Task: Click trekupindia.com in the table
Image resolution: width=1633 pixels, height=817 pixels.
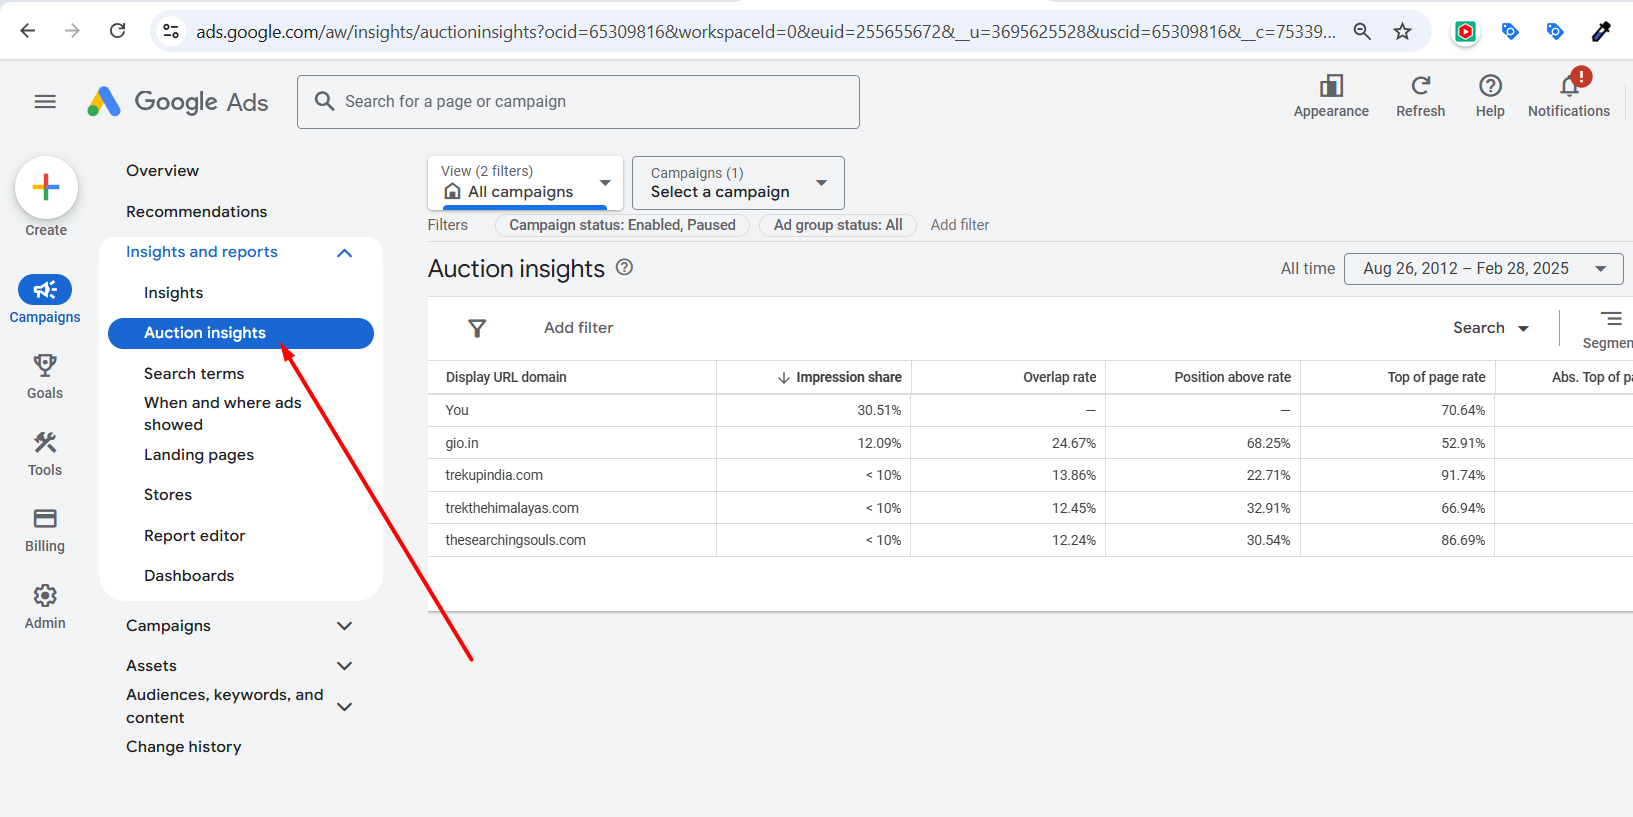Action: pos(494,475)
